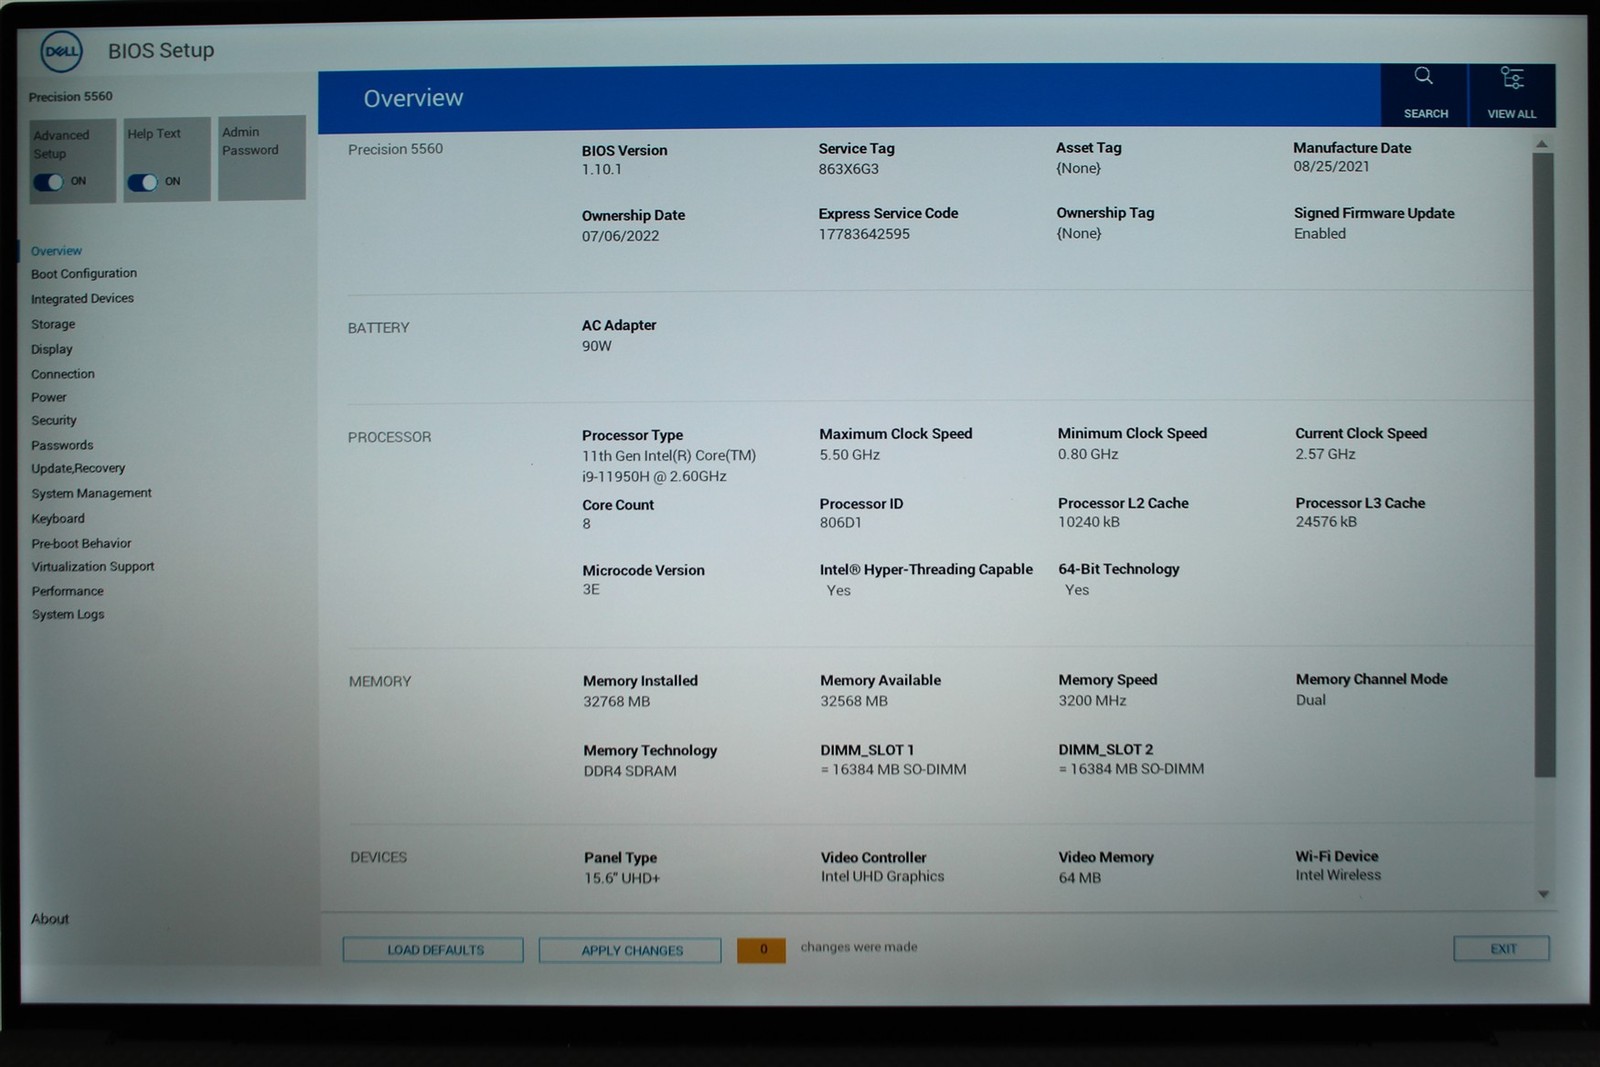The image size is (1600, 1067).
Task: Open Virtualization Support section
Action: tap(93, 567)
